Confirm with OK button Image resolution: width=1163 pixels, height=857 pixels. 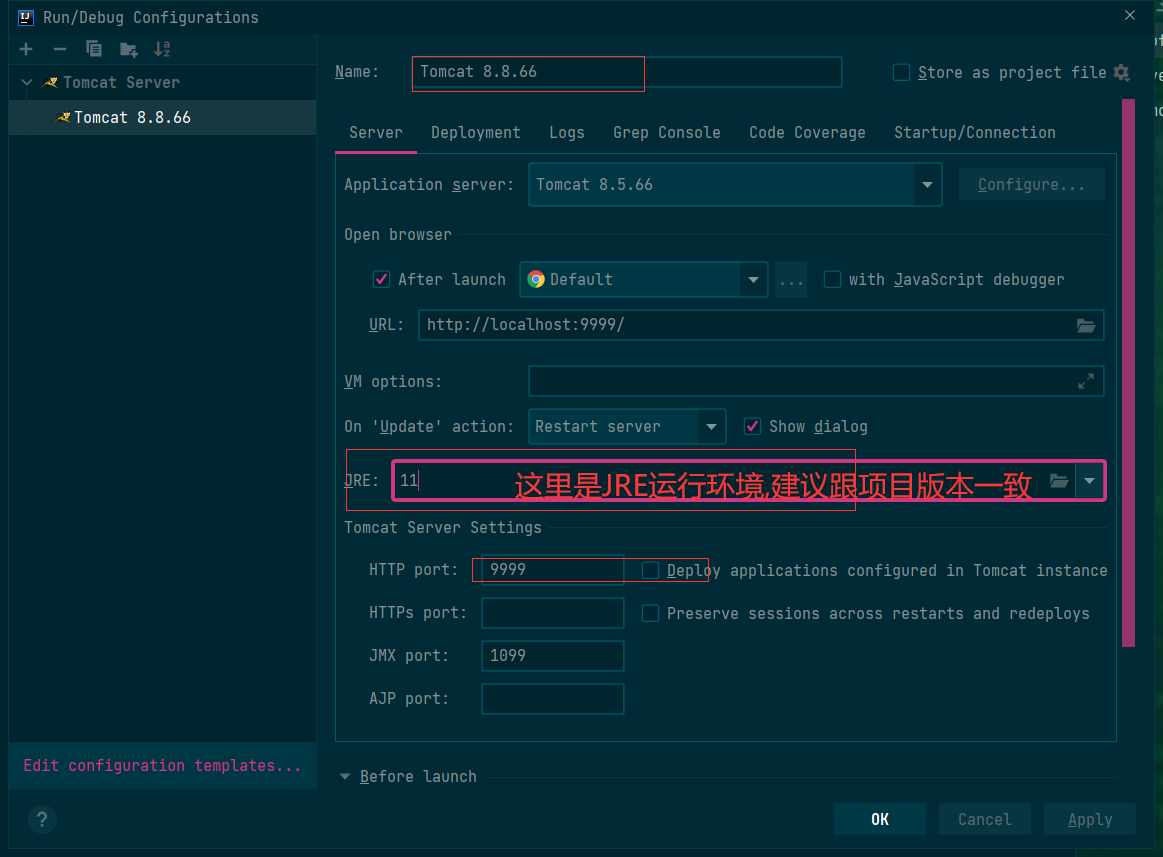(880, 819)
